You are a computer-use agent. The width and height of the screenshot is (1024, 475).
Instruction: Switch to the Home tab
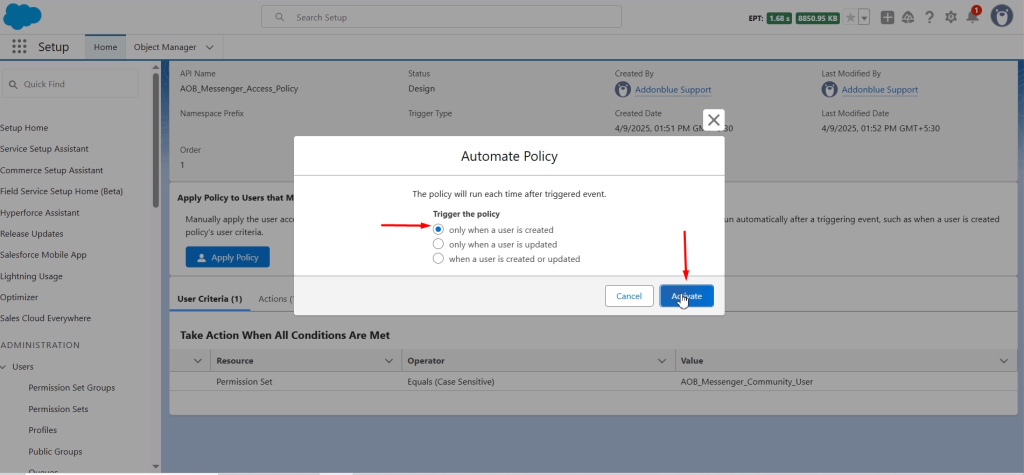pyautogui.click(x=105, y=47)
